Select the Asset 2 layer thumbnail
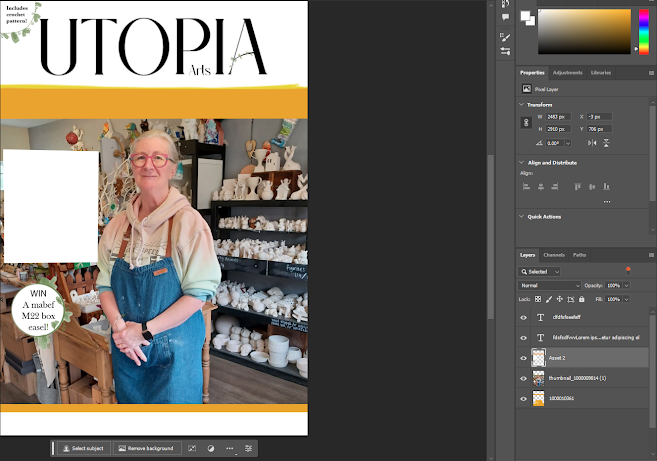This screenshot has width=657, height=461. 538,358
